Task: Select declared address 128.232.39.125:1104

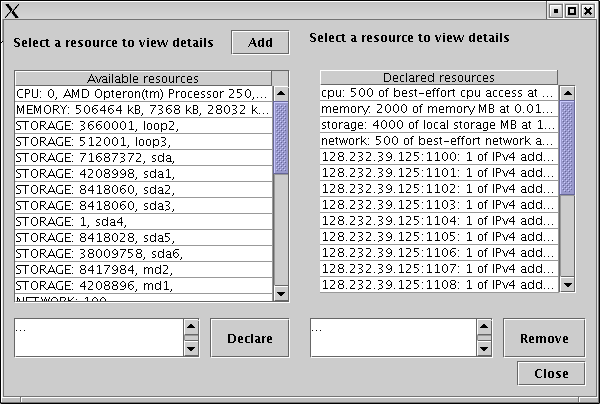Action: pos(438,221)
